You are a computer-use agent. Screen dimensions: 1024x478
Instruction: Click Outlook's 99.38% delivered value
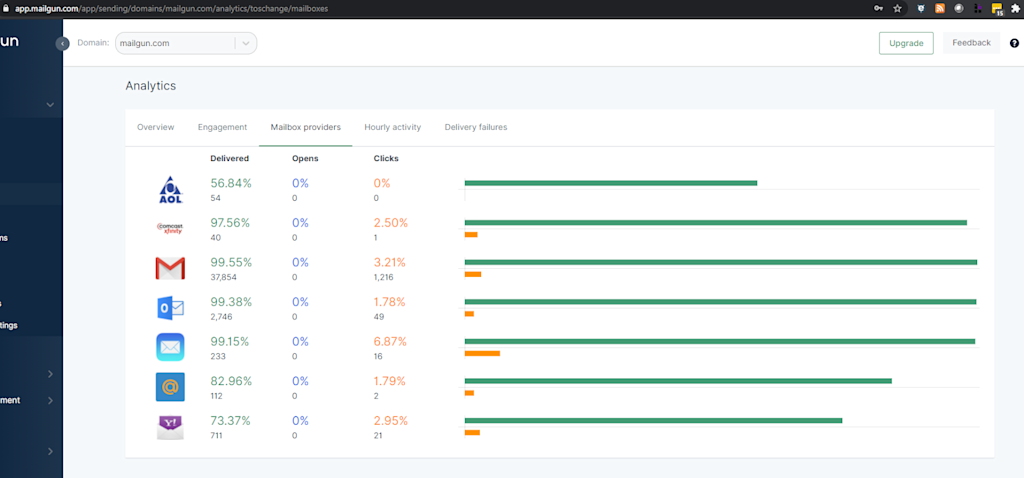tap(231, 302)
